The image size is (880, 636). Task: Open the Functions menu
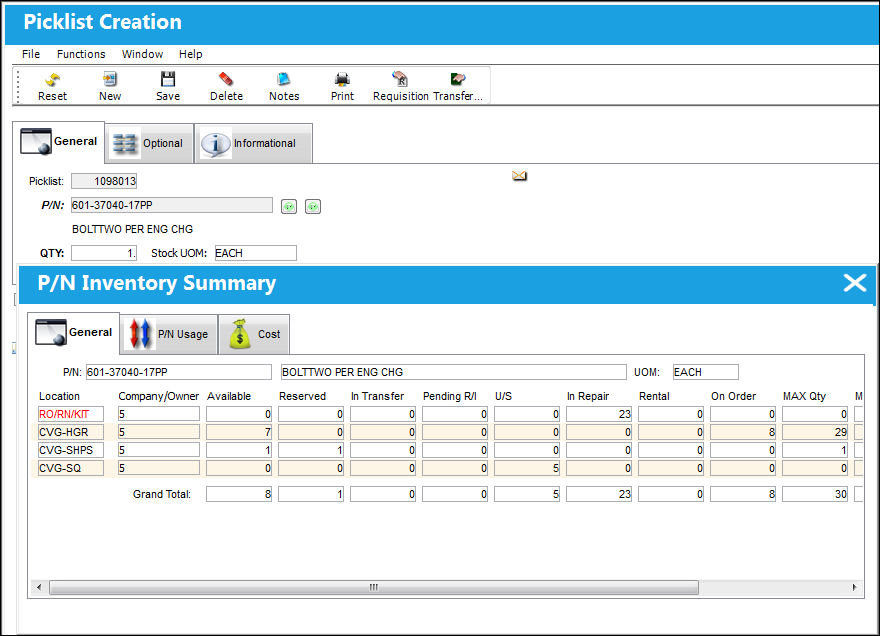(x=81, y=54)
